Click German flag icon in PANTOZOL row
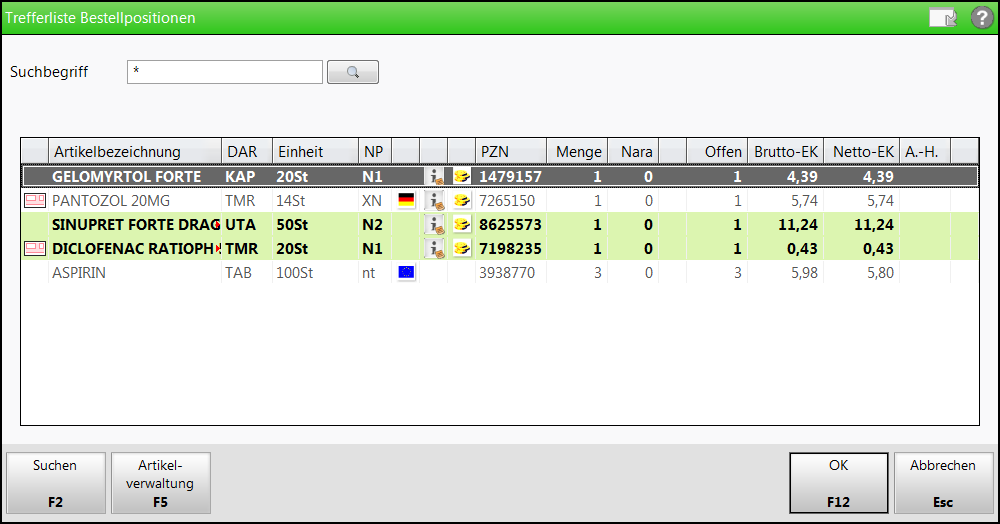This screenshot has width=1000, height=524. (x=406, y=201)
